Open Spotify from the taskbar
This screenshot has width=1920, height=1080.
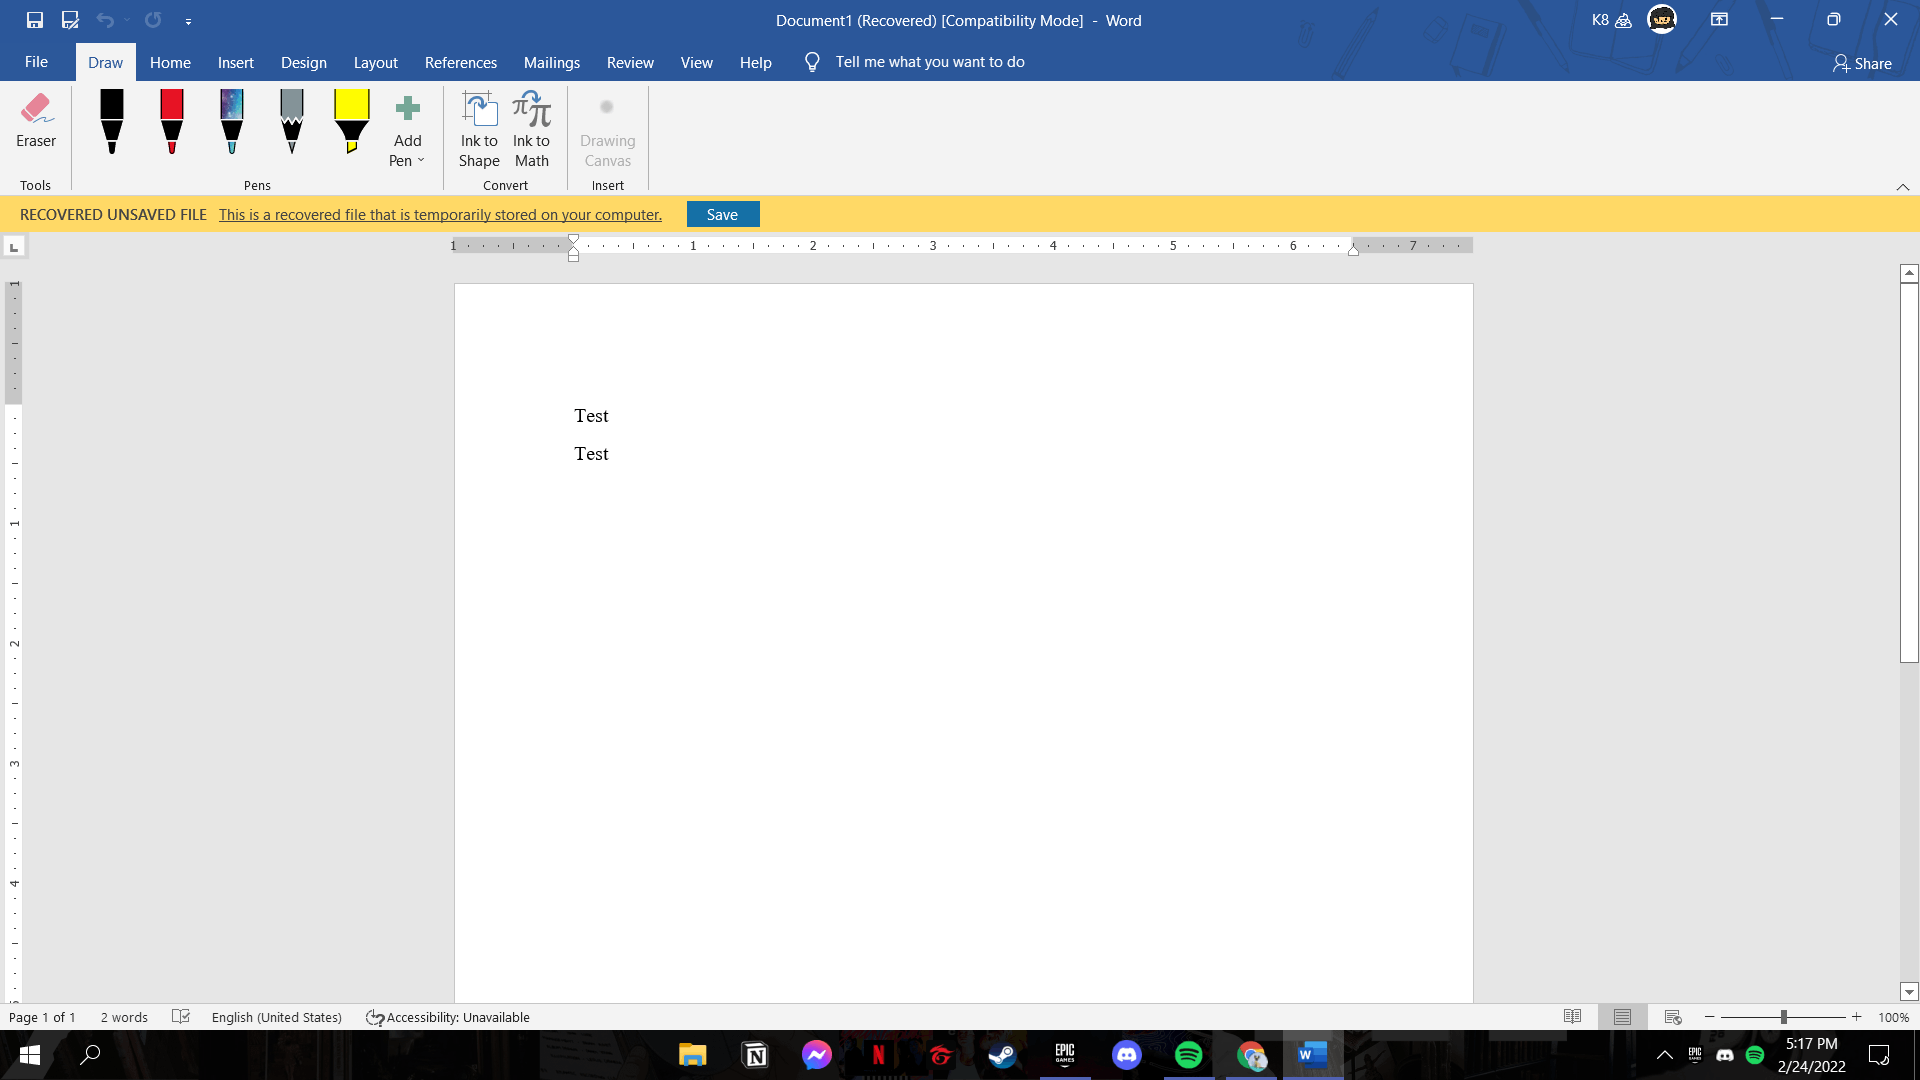(1189, 1055)
